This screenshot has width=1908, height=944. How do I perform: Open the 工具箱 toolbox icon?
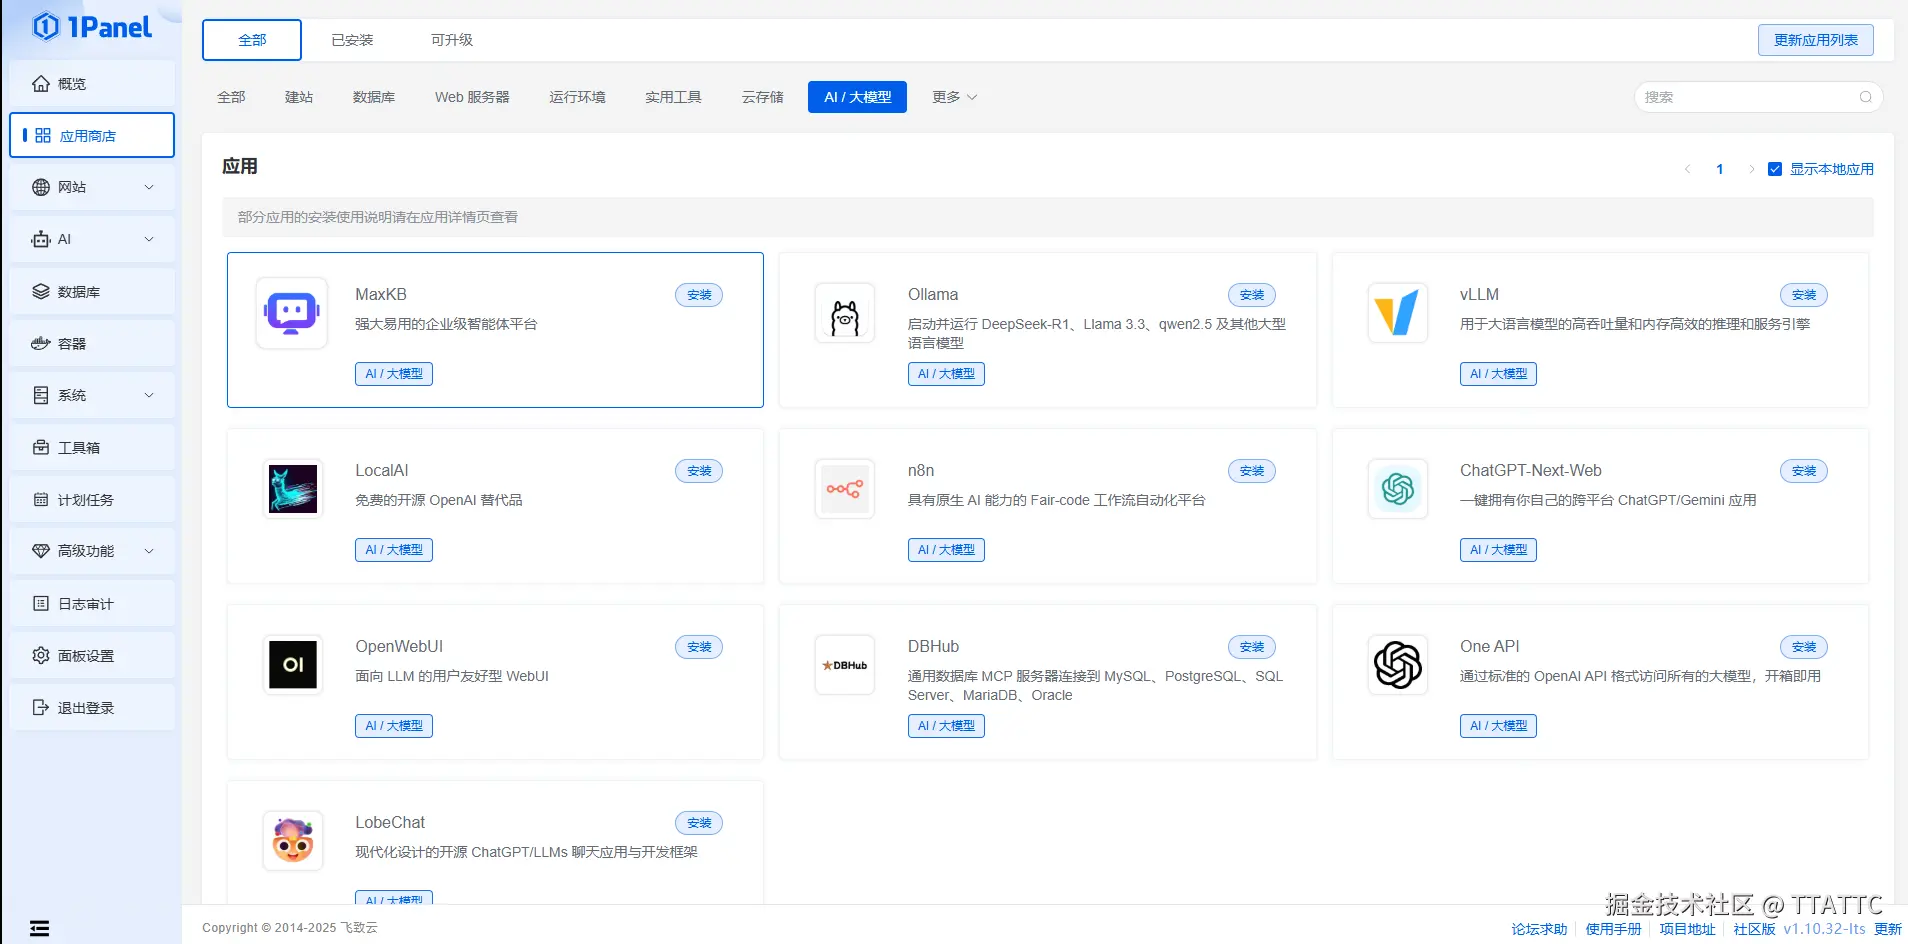(x=41, y=448)
